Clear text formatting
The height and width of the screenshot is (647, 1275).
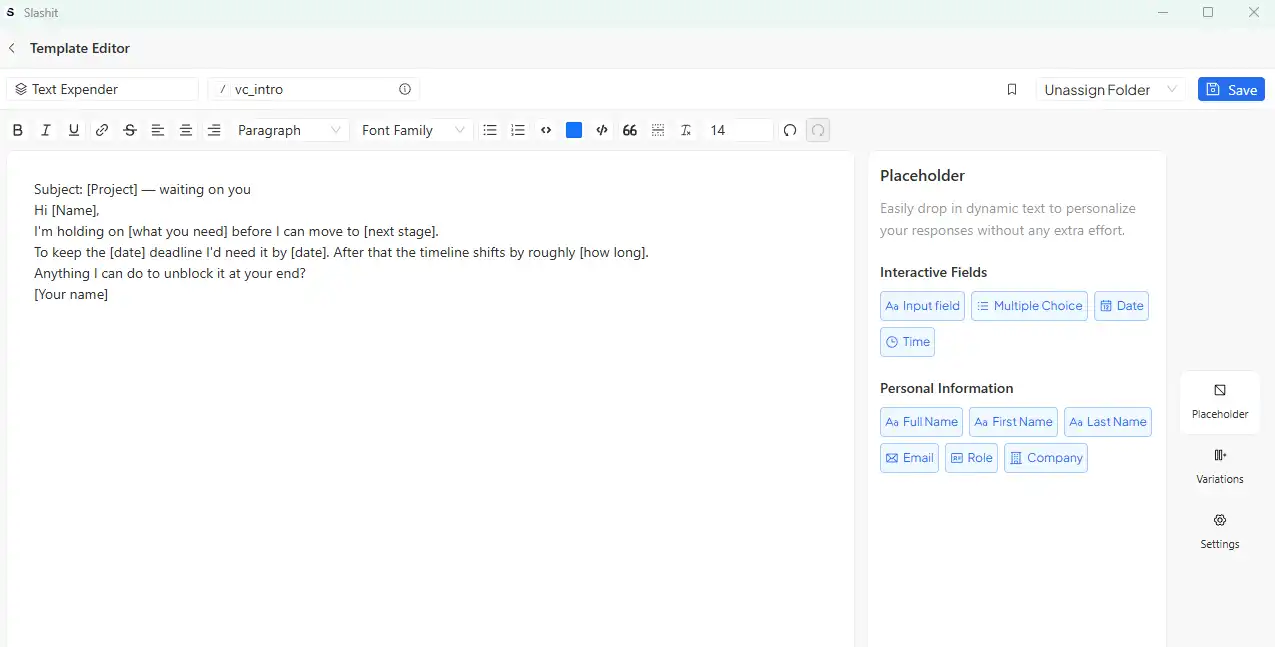686,130
